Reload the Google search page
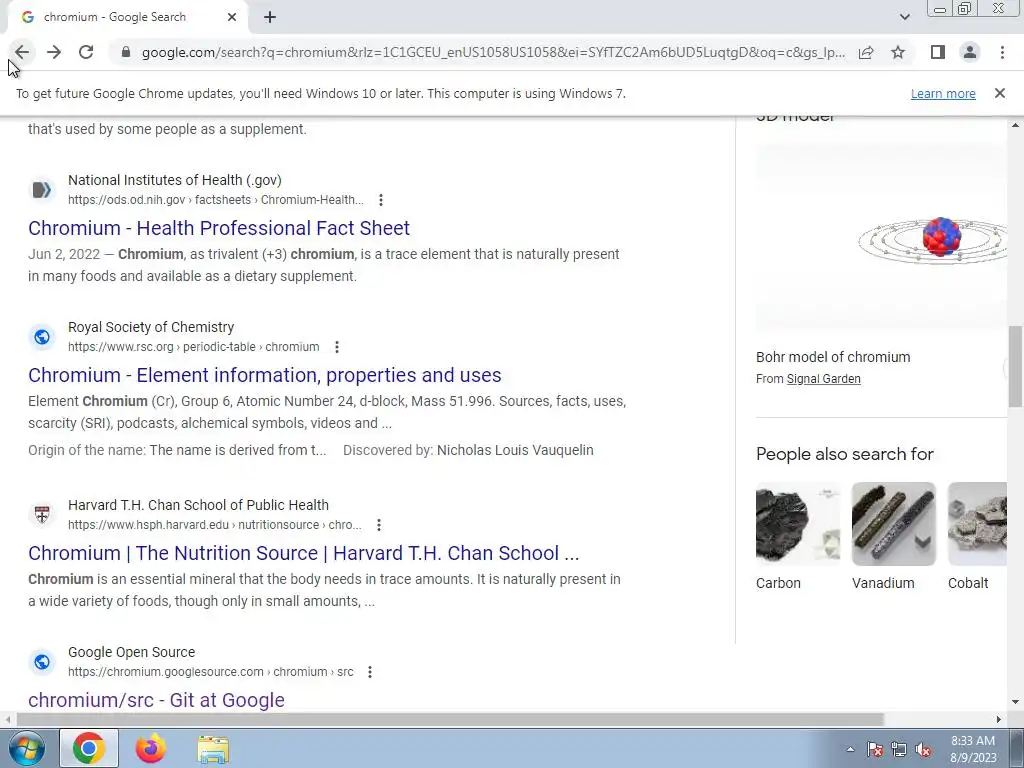The width and height of the screenshot is (1024, 768). pos(86,52)
